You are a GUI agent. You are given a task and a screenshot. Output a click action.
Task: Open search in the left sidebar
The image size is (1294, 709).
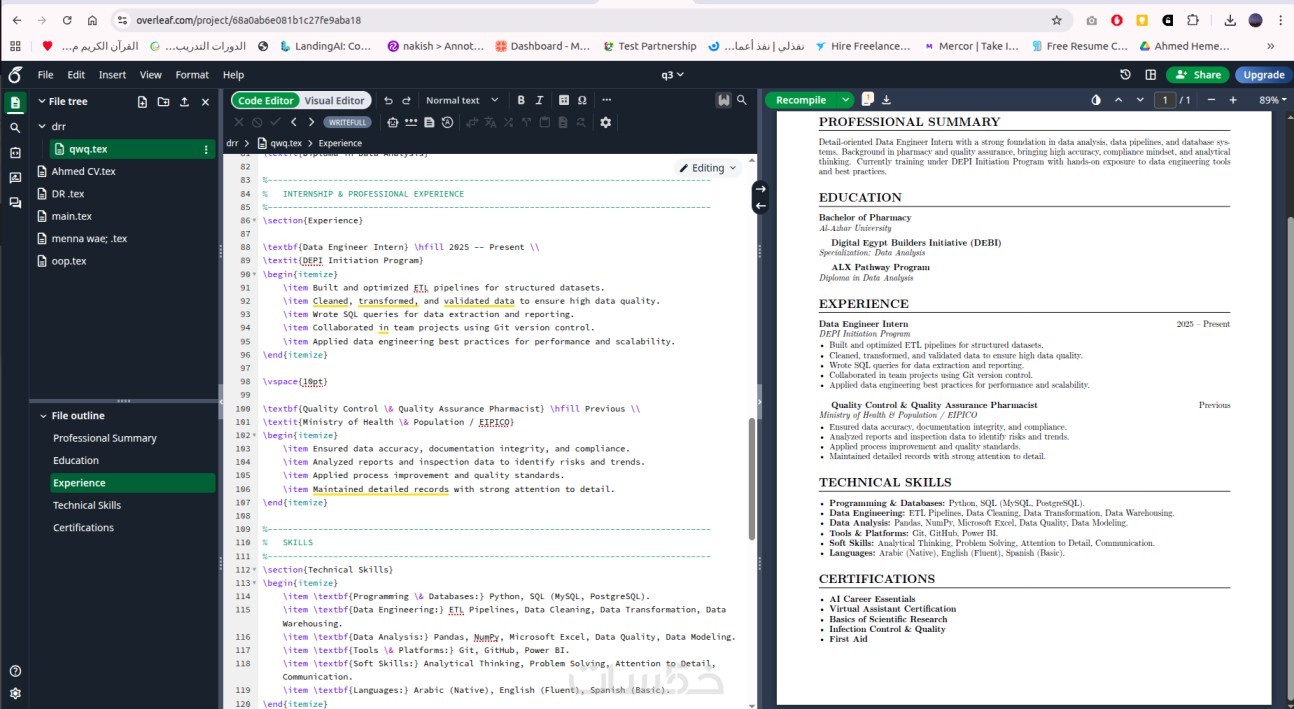click(15, 128)
